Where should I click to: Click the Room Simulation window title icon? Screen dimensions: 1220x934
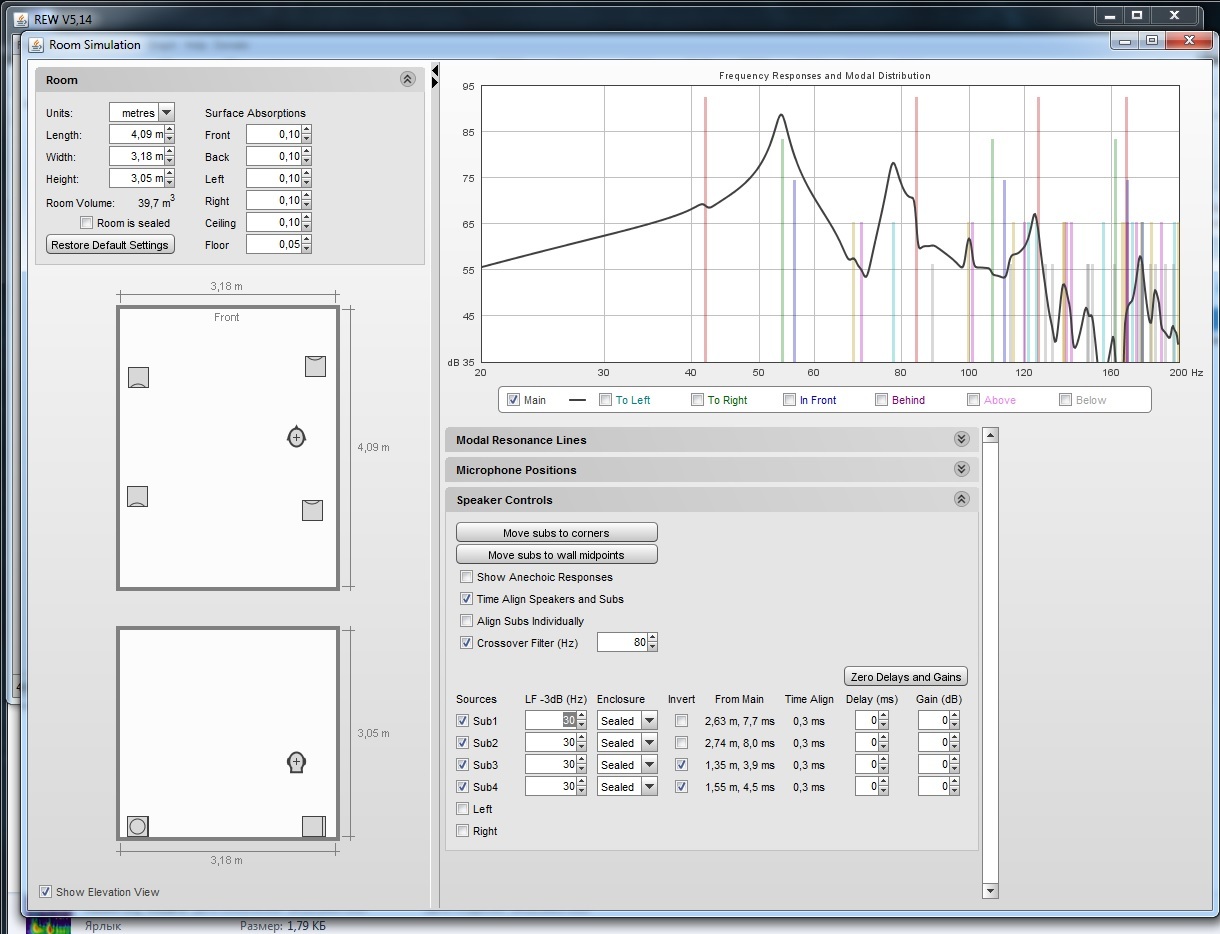pos(36,45)
